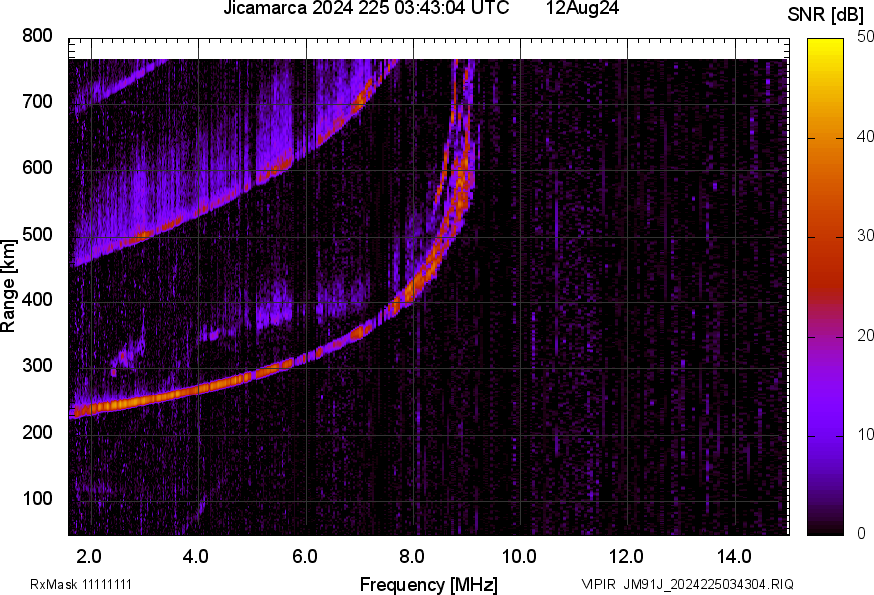Click the frequency tick label '12.0'
Image resolution: width=874 pixels, height=595 pixels.
[x=627, y=557]
